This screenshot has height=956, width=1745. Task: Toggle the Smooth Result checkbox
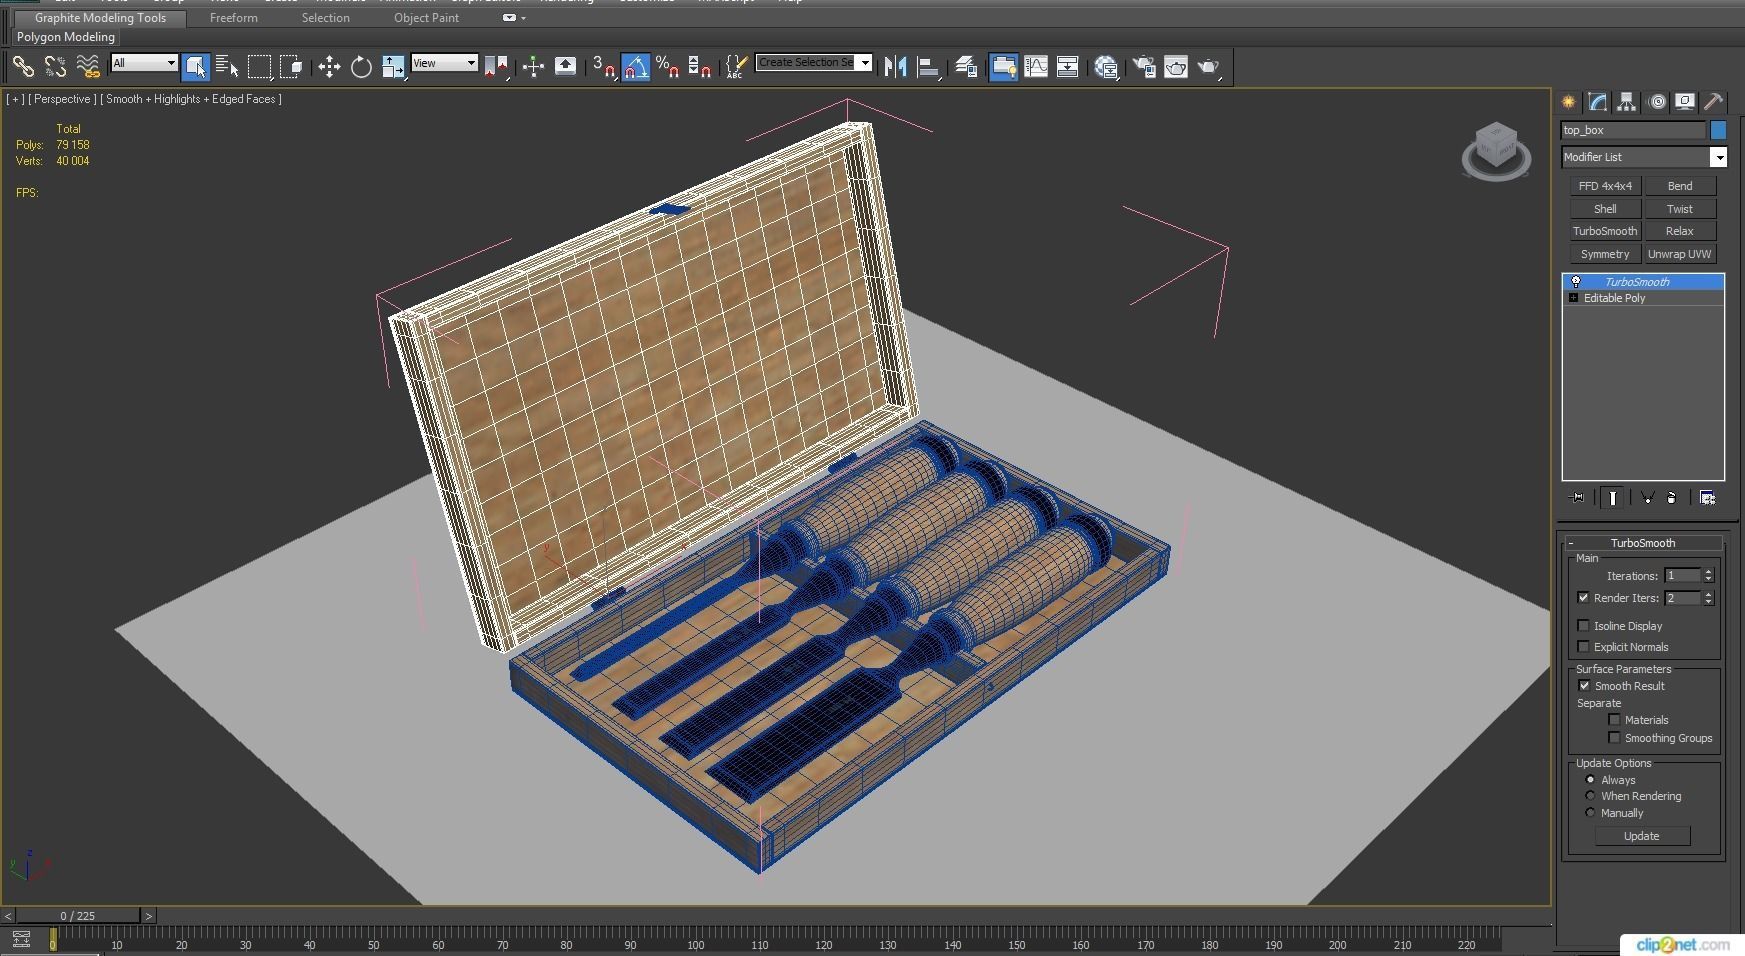(x=1584, y=686)
